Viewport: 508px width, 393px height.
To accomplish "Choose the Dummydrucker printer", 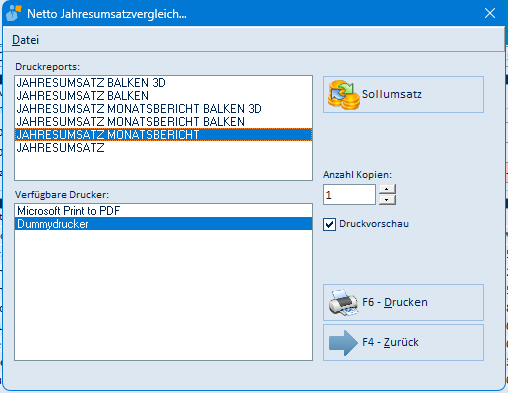I will [x=163, y=224].
